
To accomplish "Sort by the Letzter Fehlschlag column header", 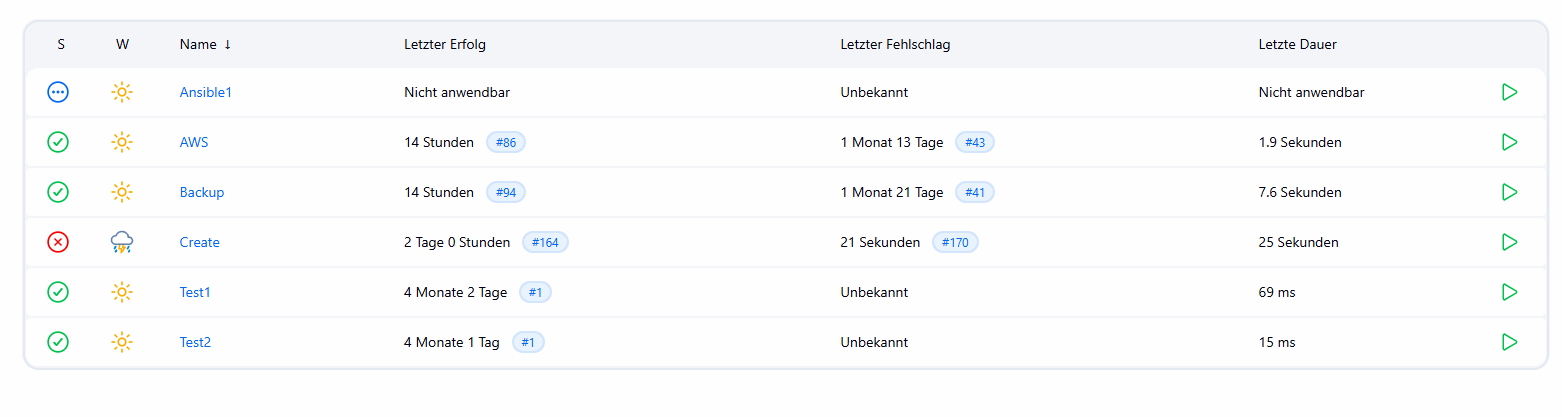I will [x=894, y=44].
